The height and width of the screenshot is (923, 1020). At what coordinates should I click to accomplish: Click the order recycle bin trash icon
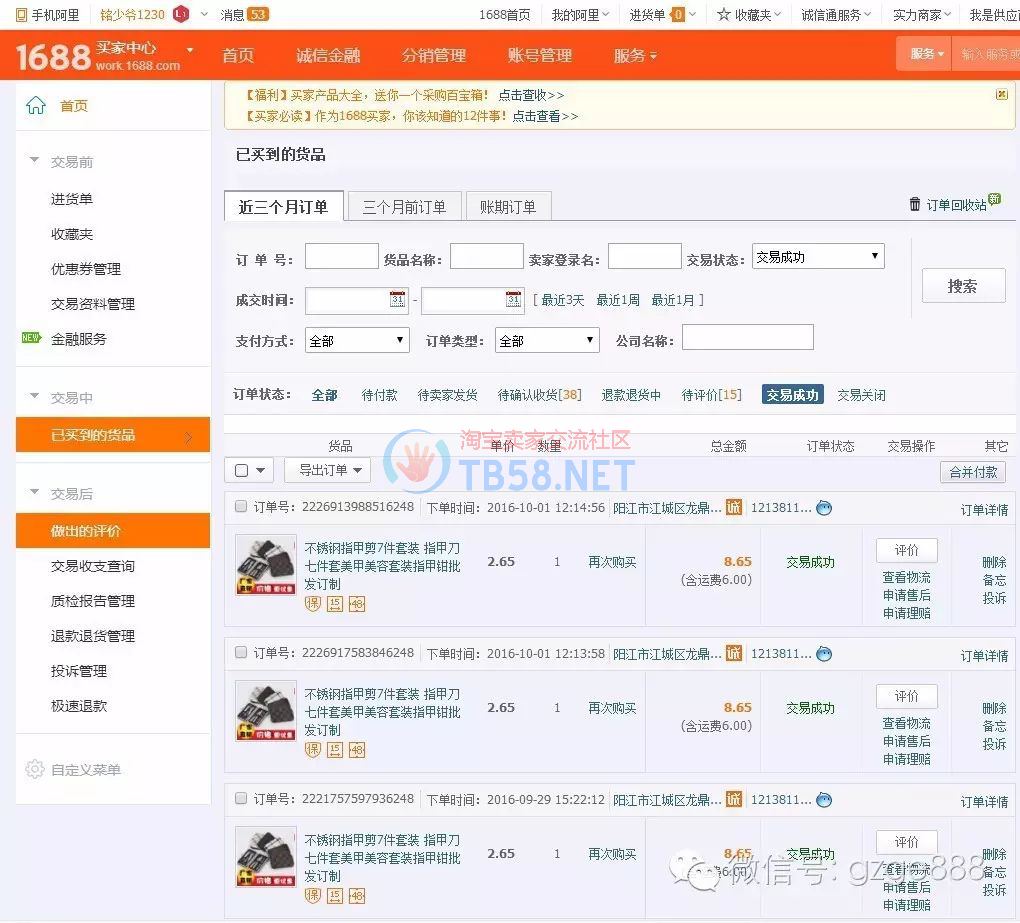pos(914,204)
